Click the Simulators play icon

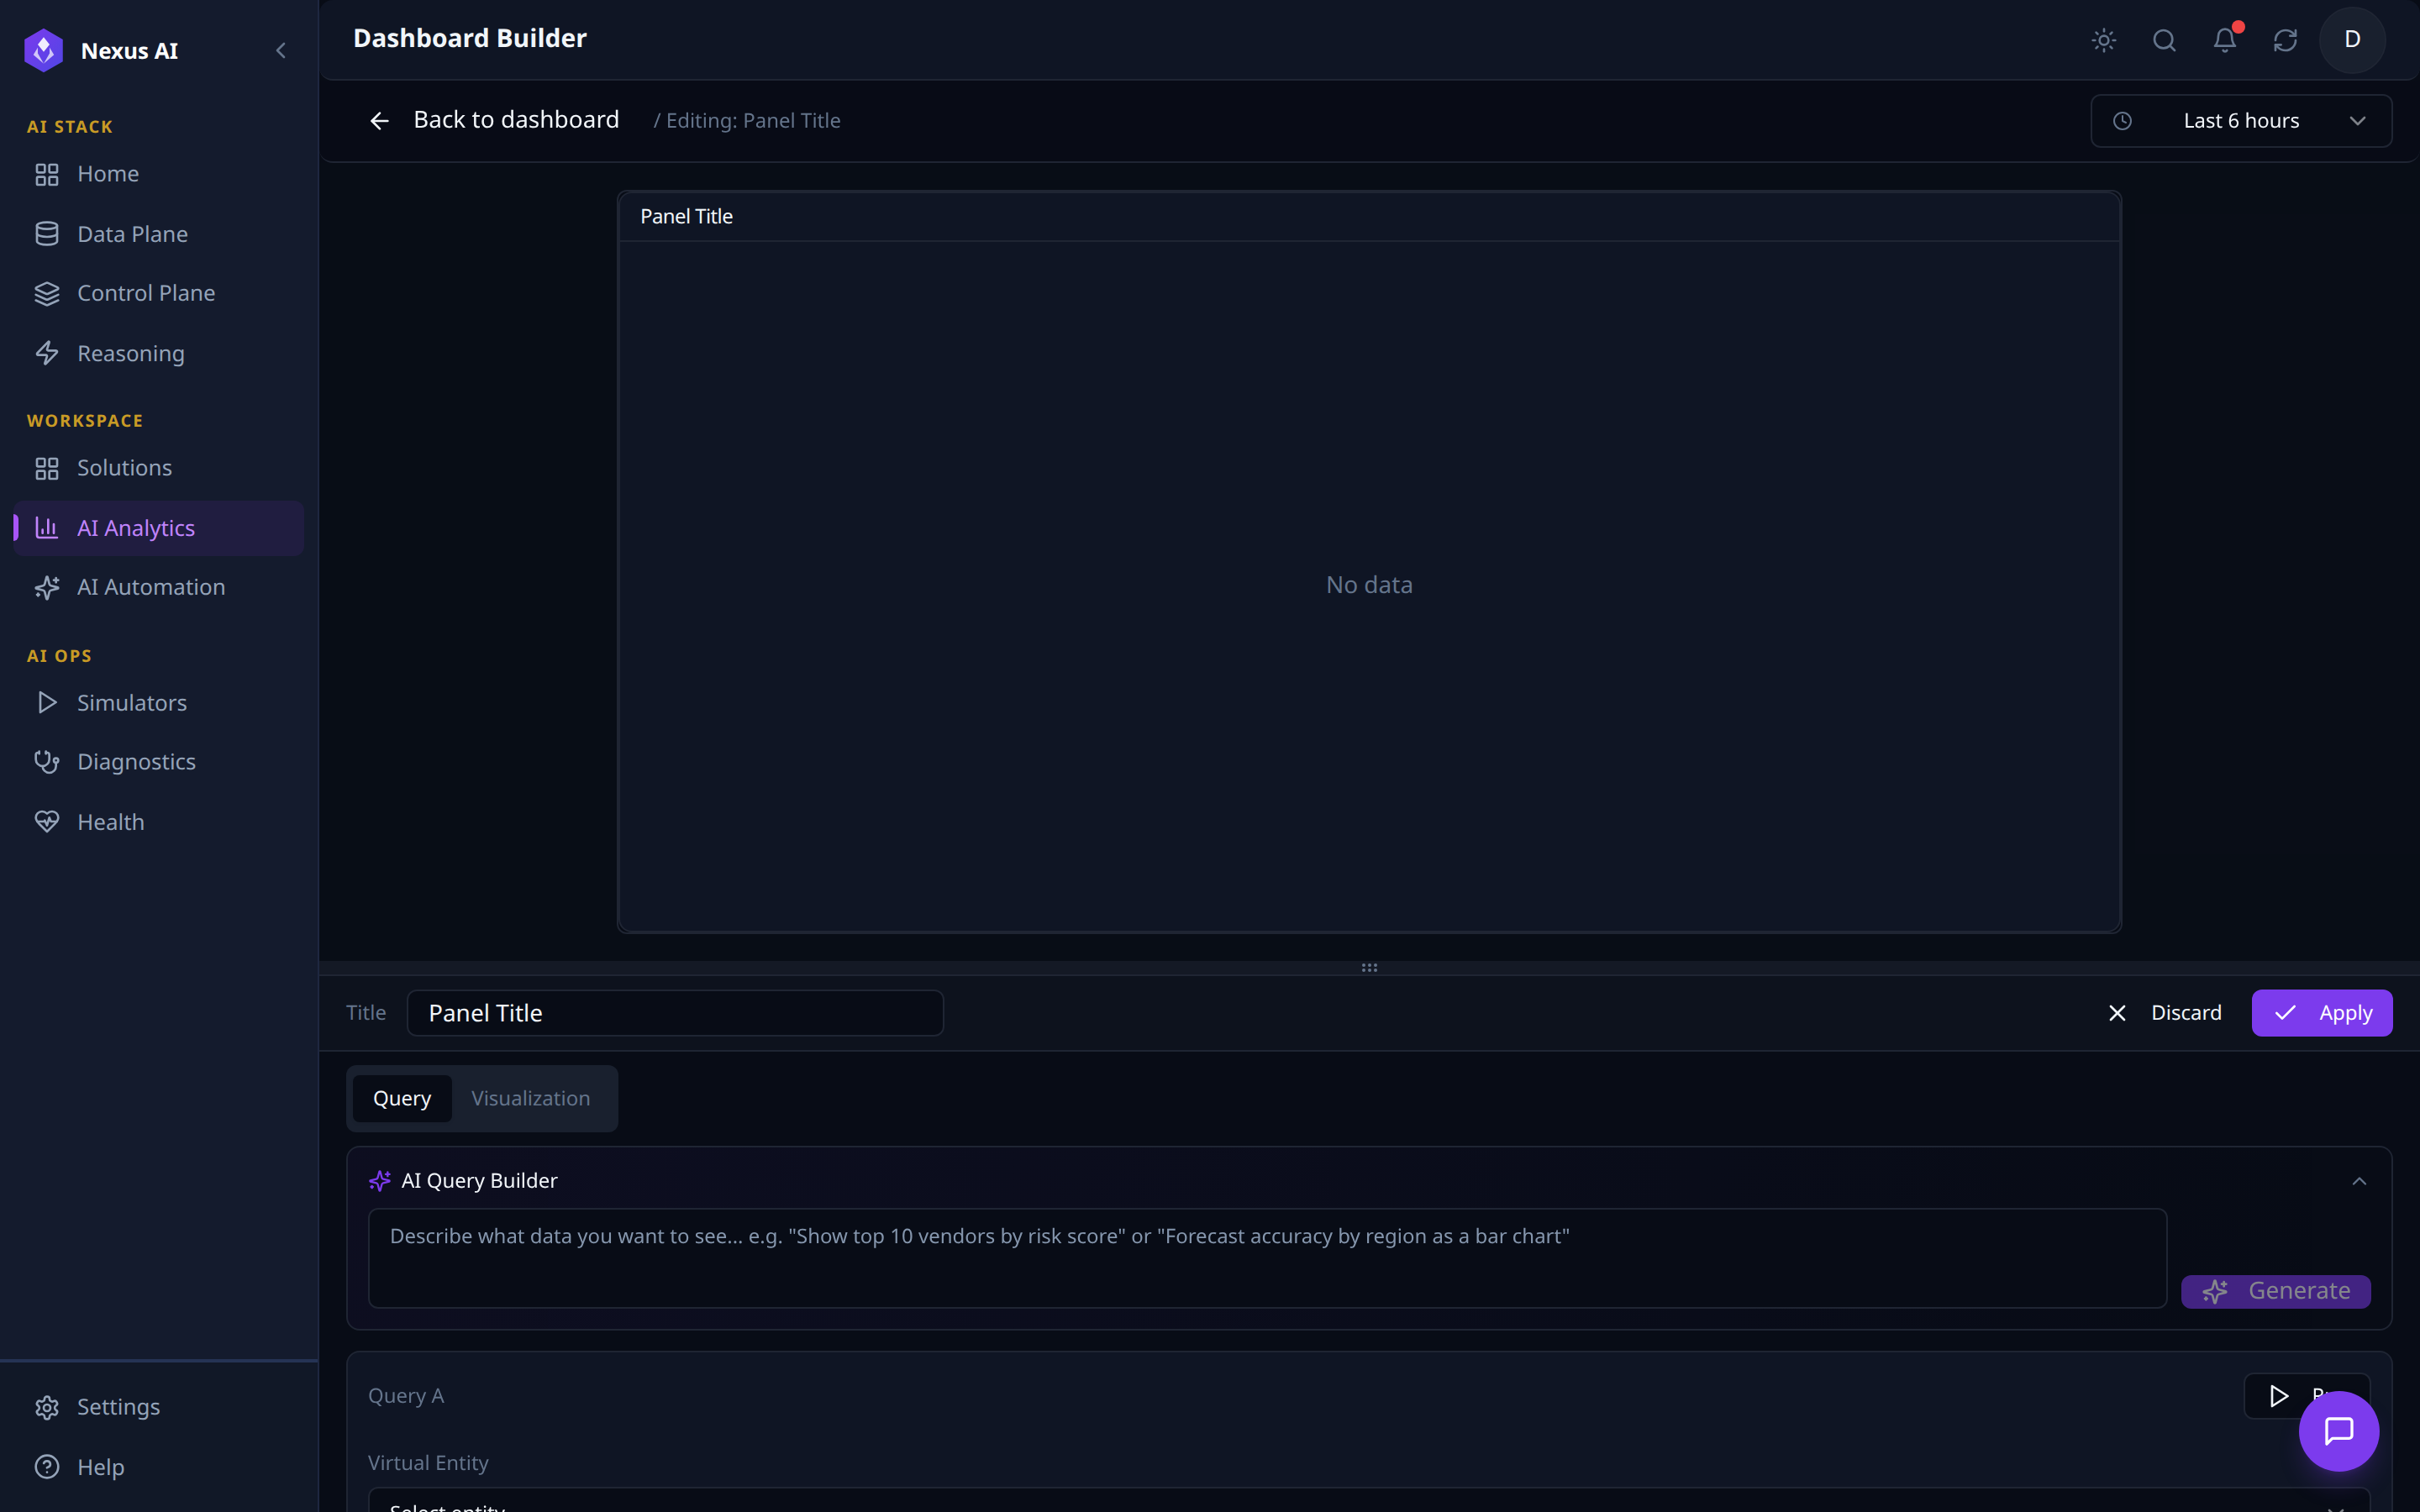(47, 702)
